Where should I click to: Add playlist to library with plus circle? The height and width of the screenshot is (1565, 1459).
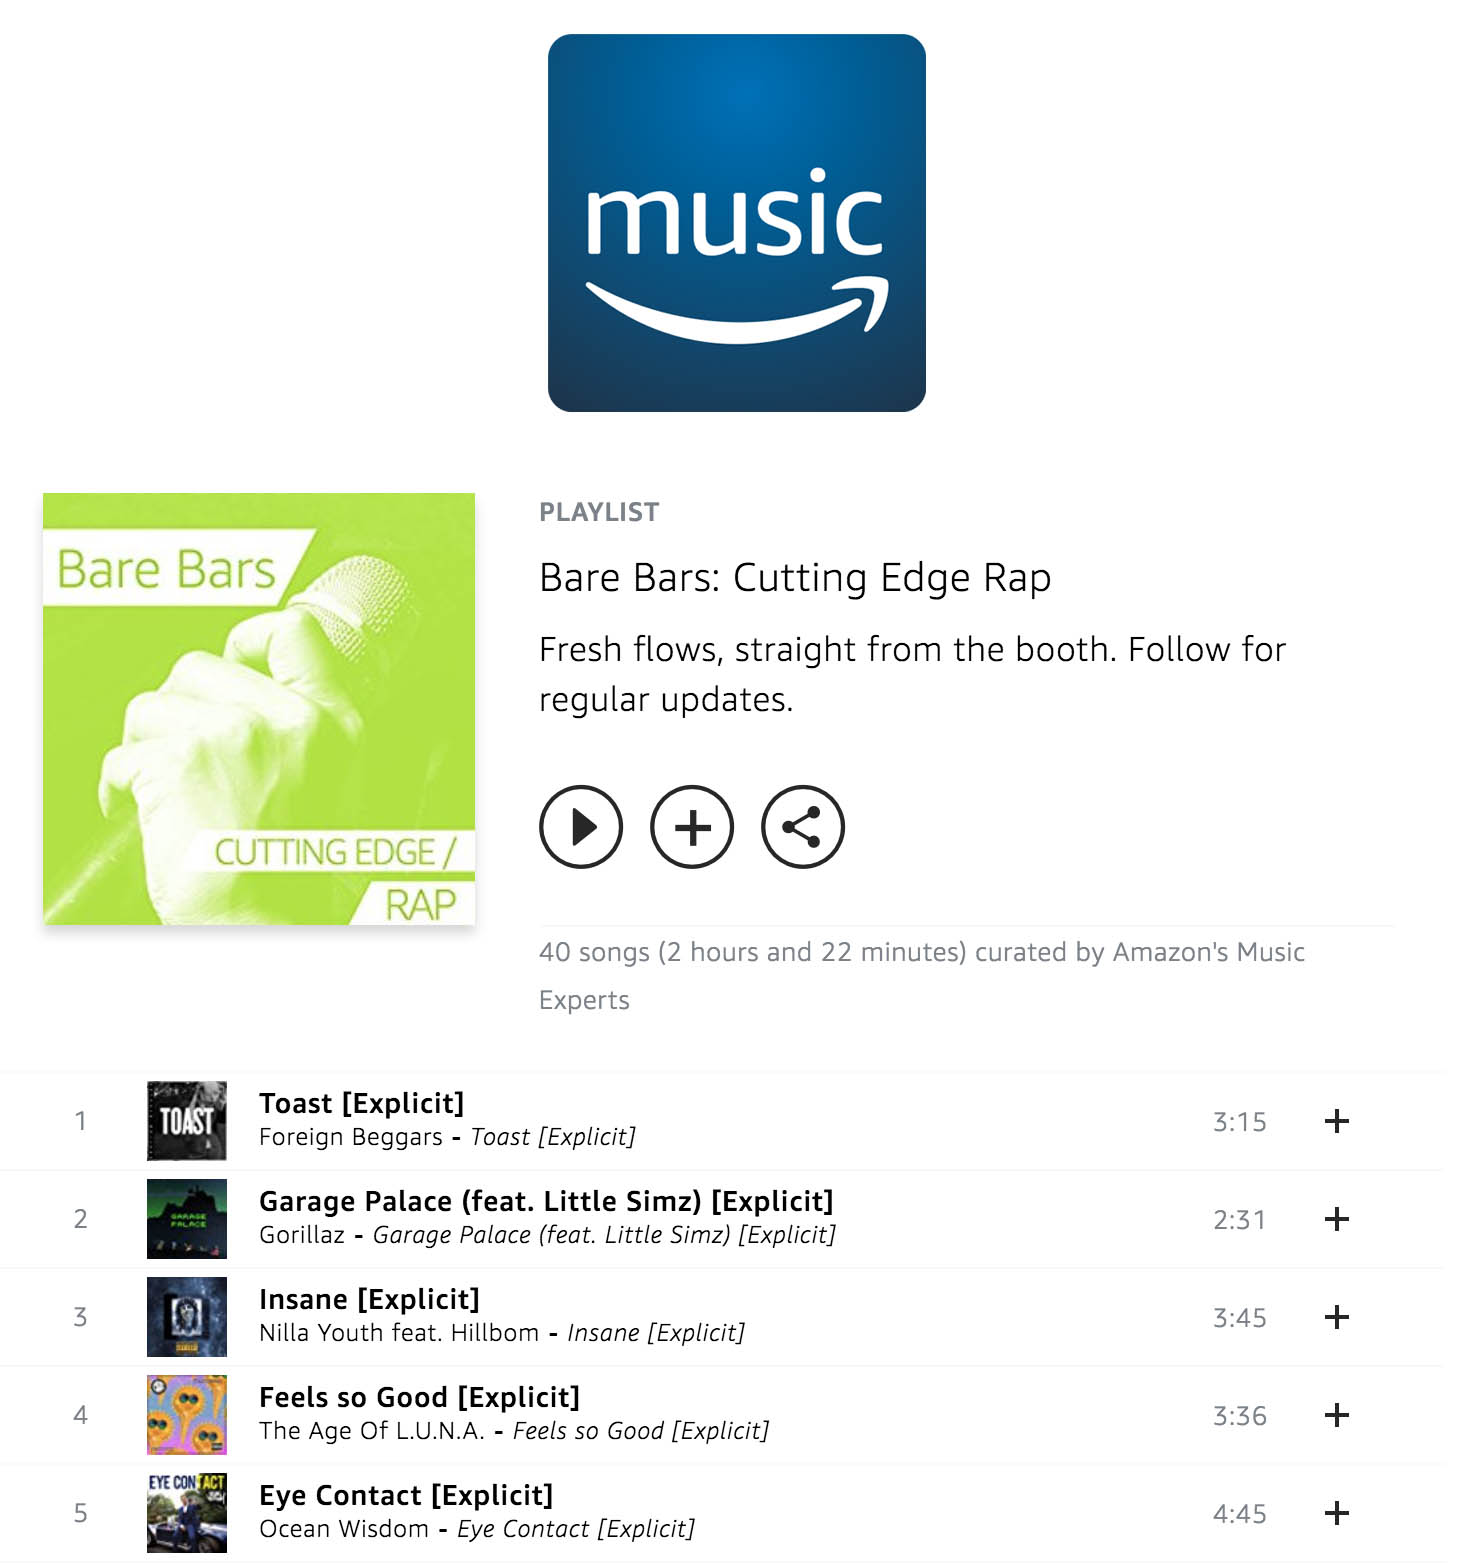[692, 827]
